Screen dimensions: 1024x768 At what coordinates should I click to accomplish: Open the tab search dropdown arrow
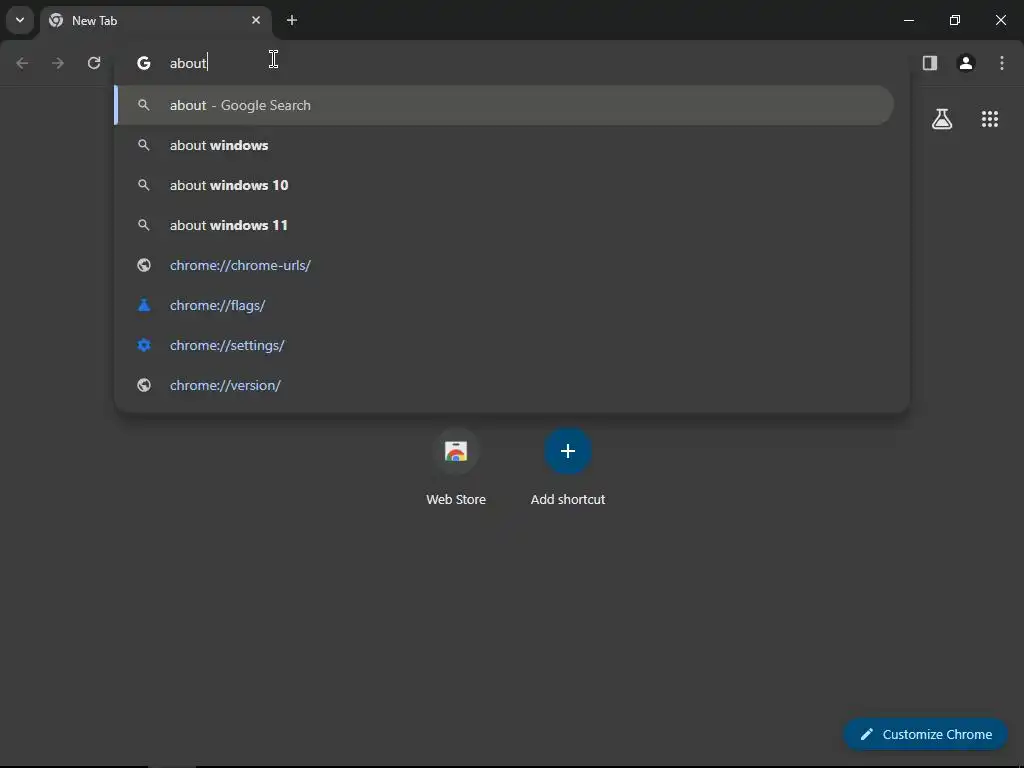[x=20, y=20]
